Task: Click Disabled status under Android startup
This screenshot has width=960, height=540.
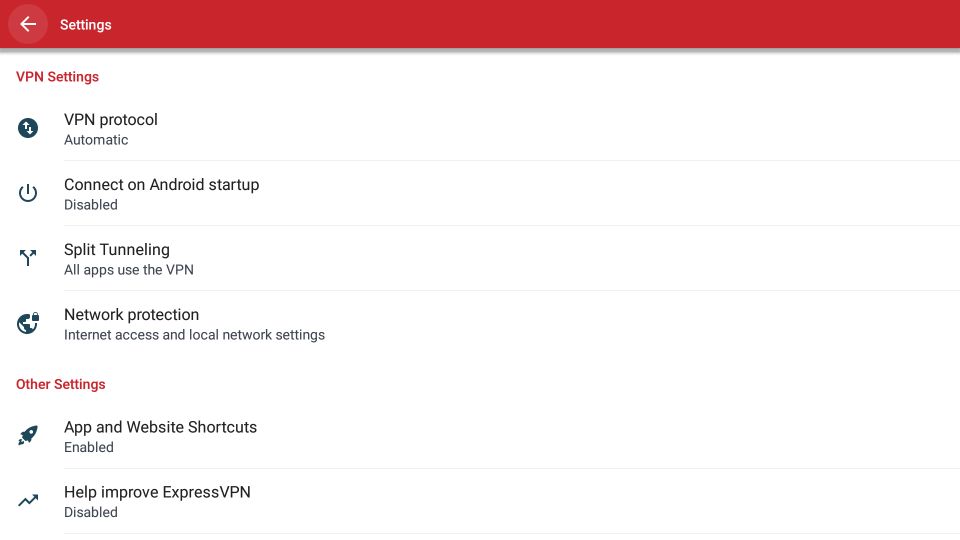Action: point(91,205)
